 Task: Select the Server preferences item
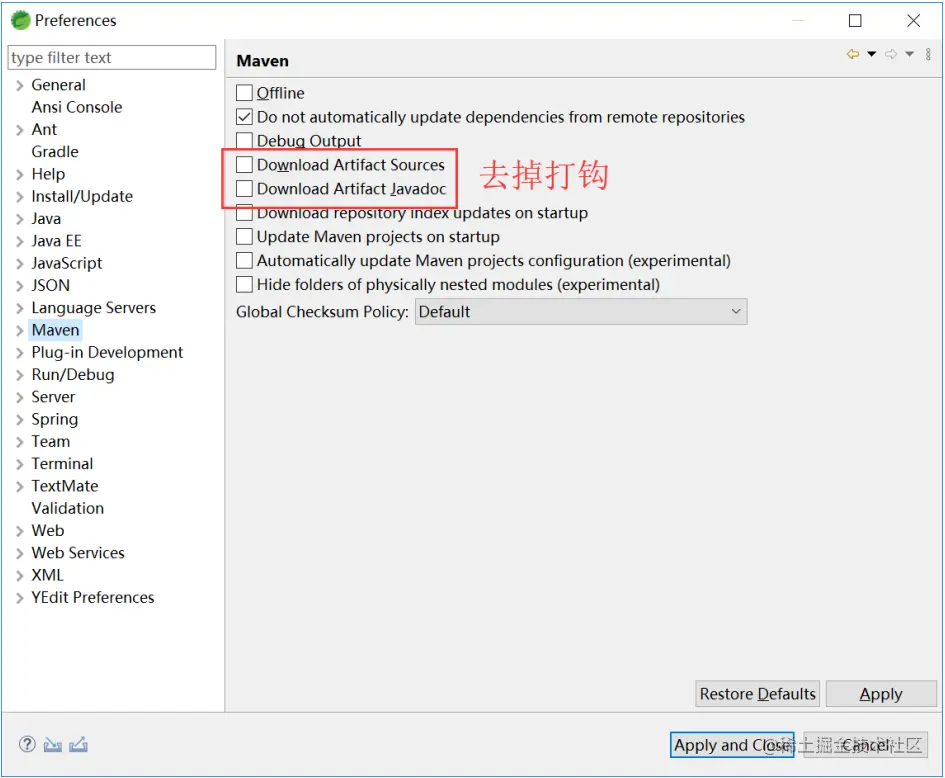tap(53, 397)
